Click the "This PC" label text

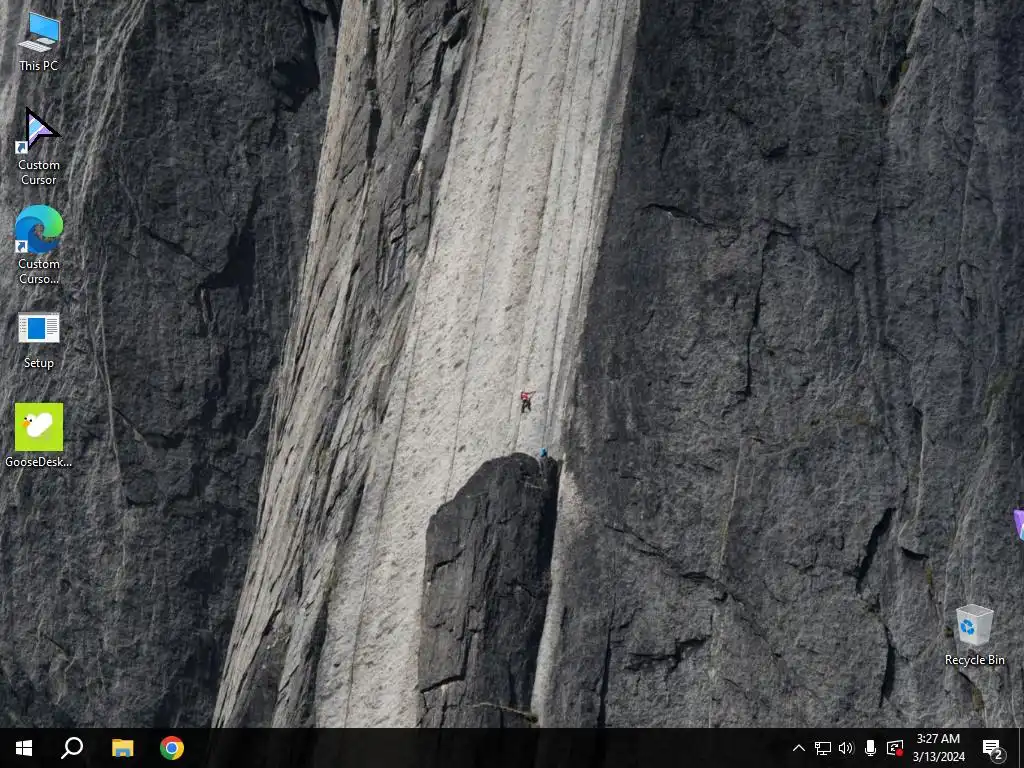pyautogui.click(x=39, y=65)
